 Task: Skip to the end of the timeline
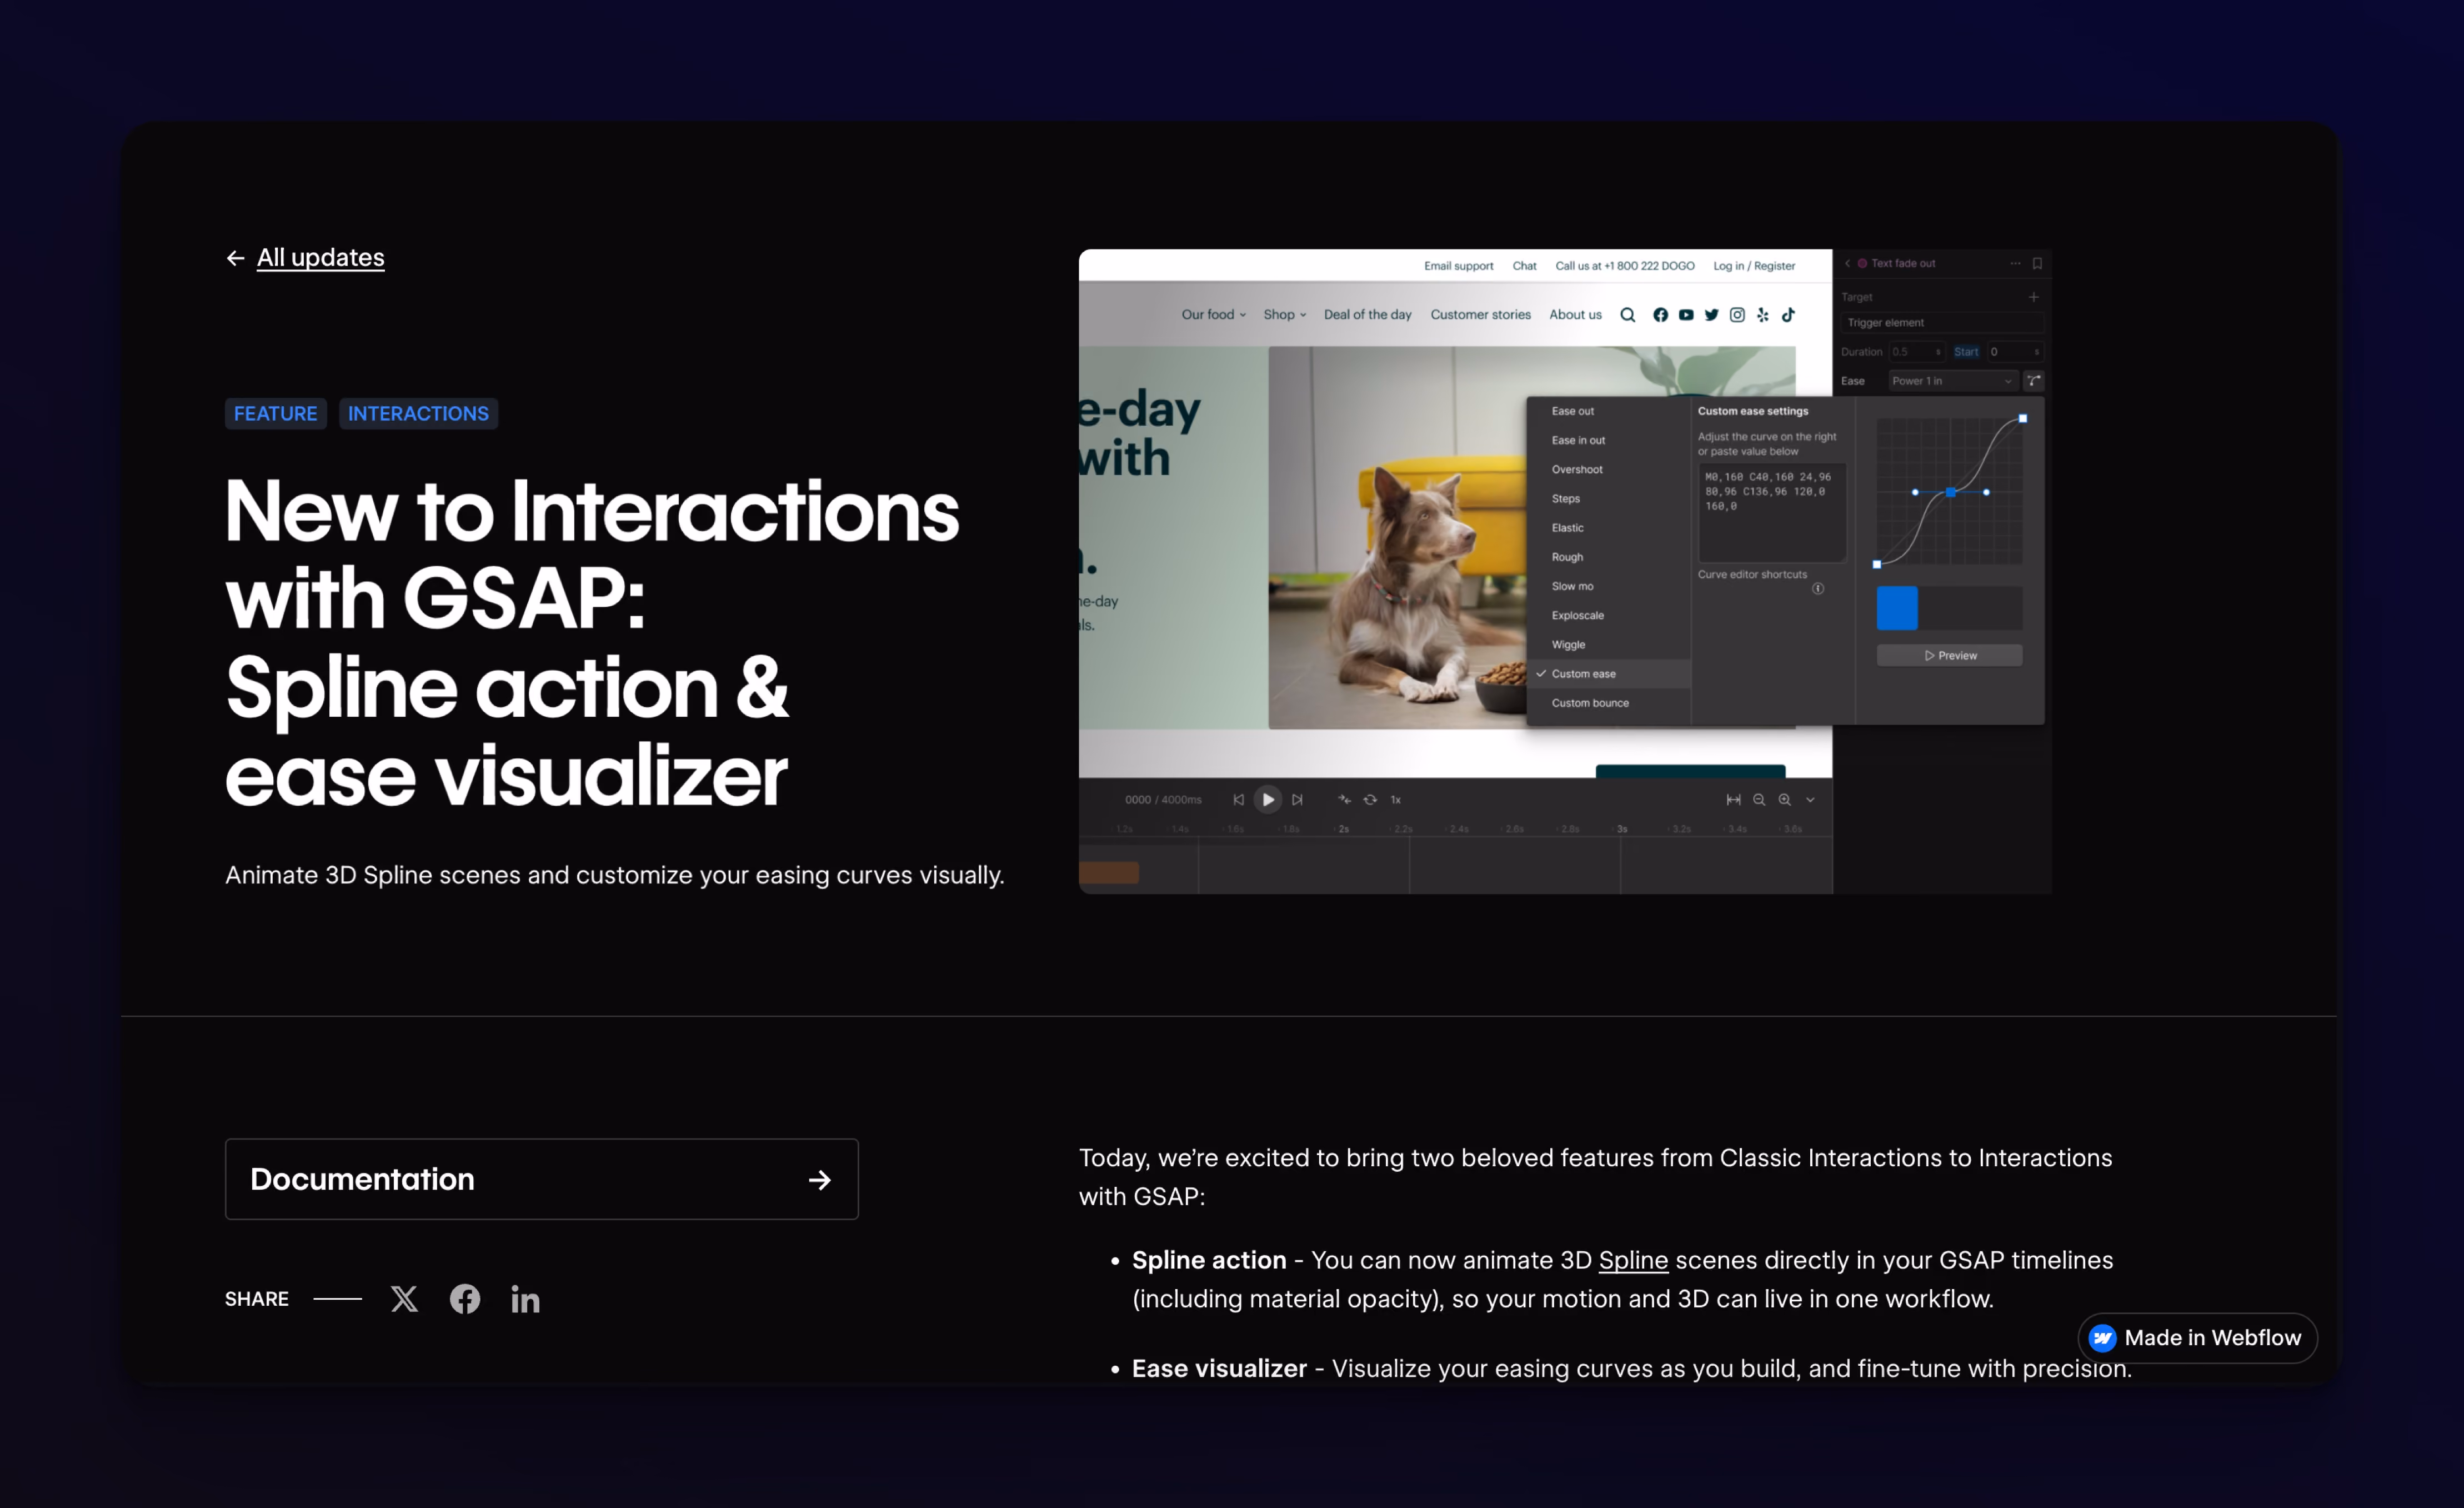click(1297, 800)
